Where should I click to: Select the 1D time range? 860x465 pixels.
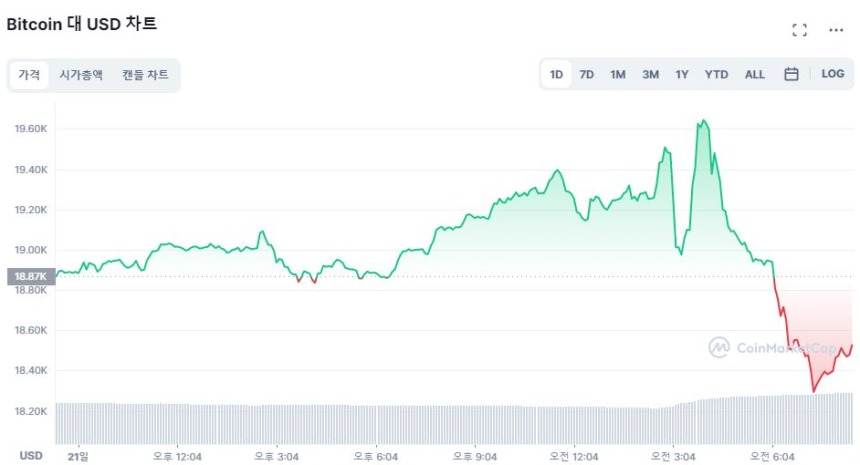pos(556,74)
